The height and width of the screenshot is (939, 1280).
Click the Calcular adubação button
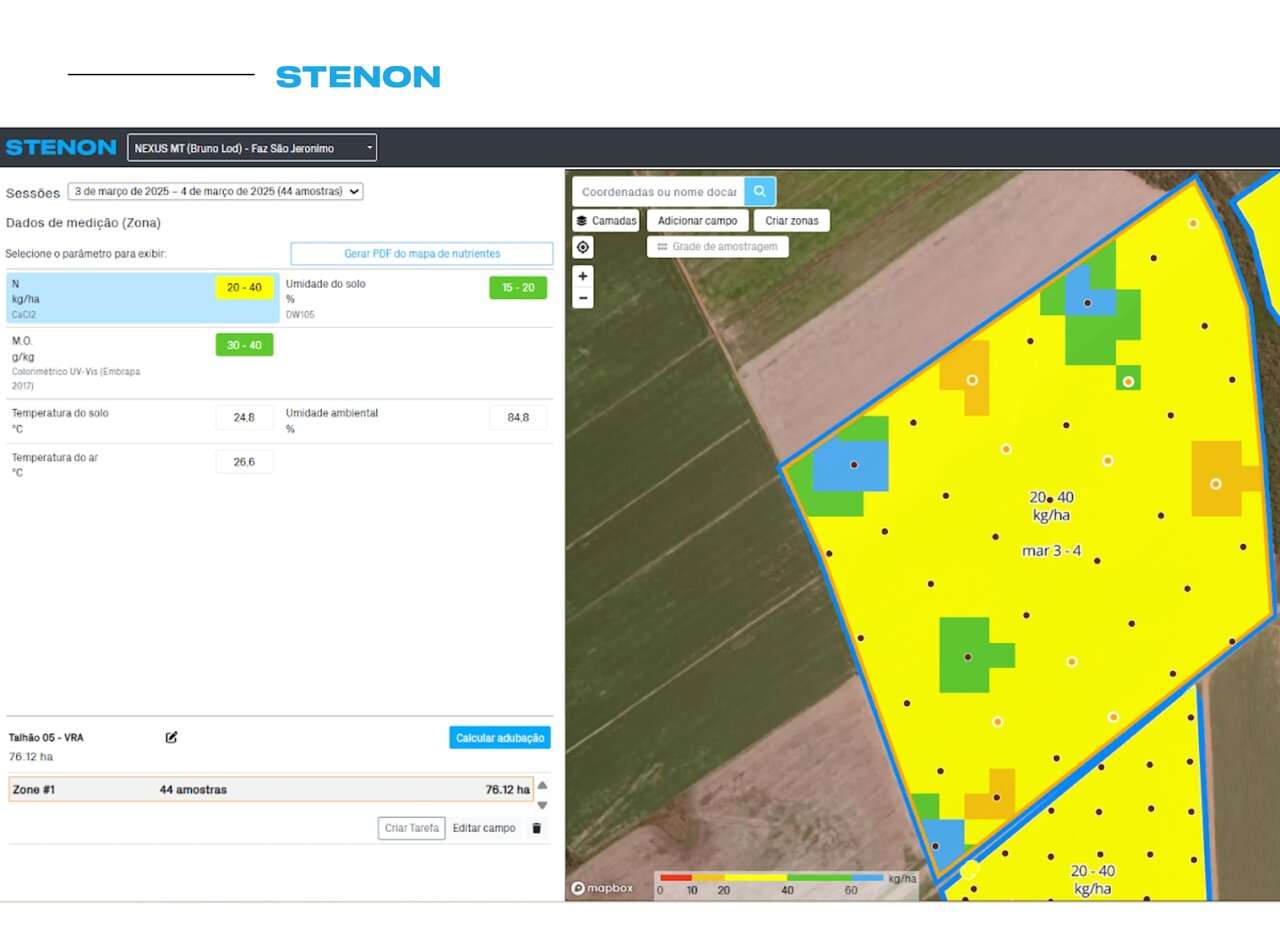point(499,738)
